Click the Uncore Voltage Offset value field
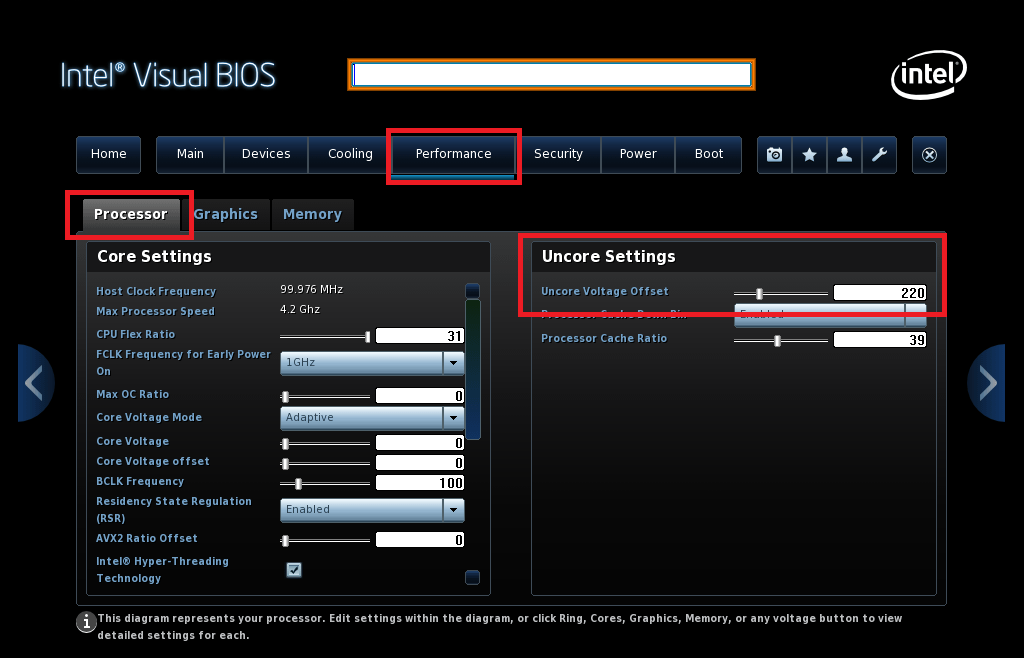This screenshot has width=1024, height=658. [880, 293]
